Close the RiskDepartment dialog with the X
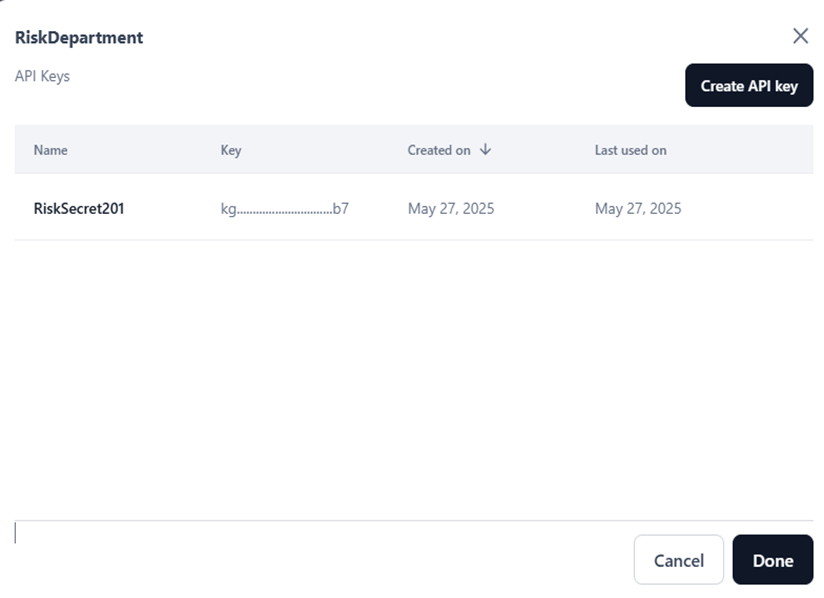This screenshot has width=824, height=598. [x=800, y=36]
